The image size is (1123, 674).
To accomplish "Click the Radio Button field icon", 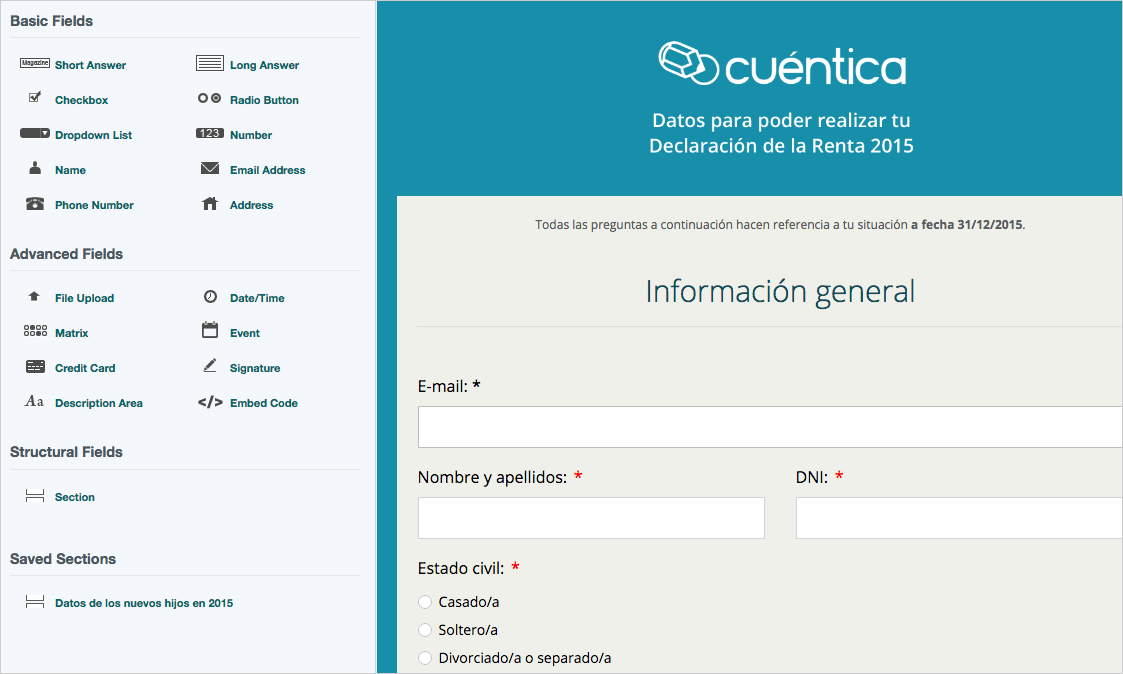I will (x=210, y=99).
